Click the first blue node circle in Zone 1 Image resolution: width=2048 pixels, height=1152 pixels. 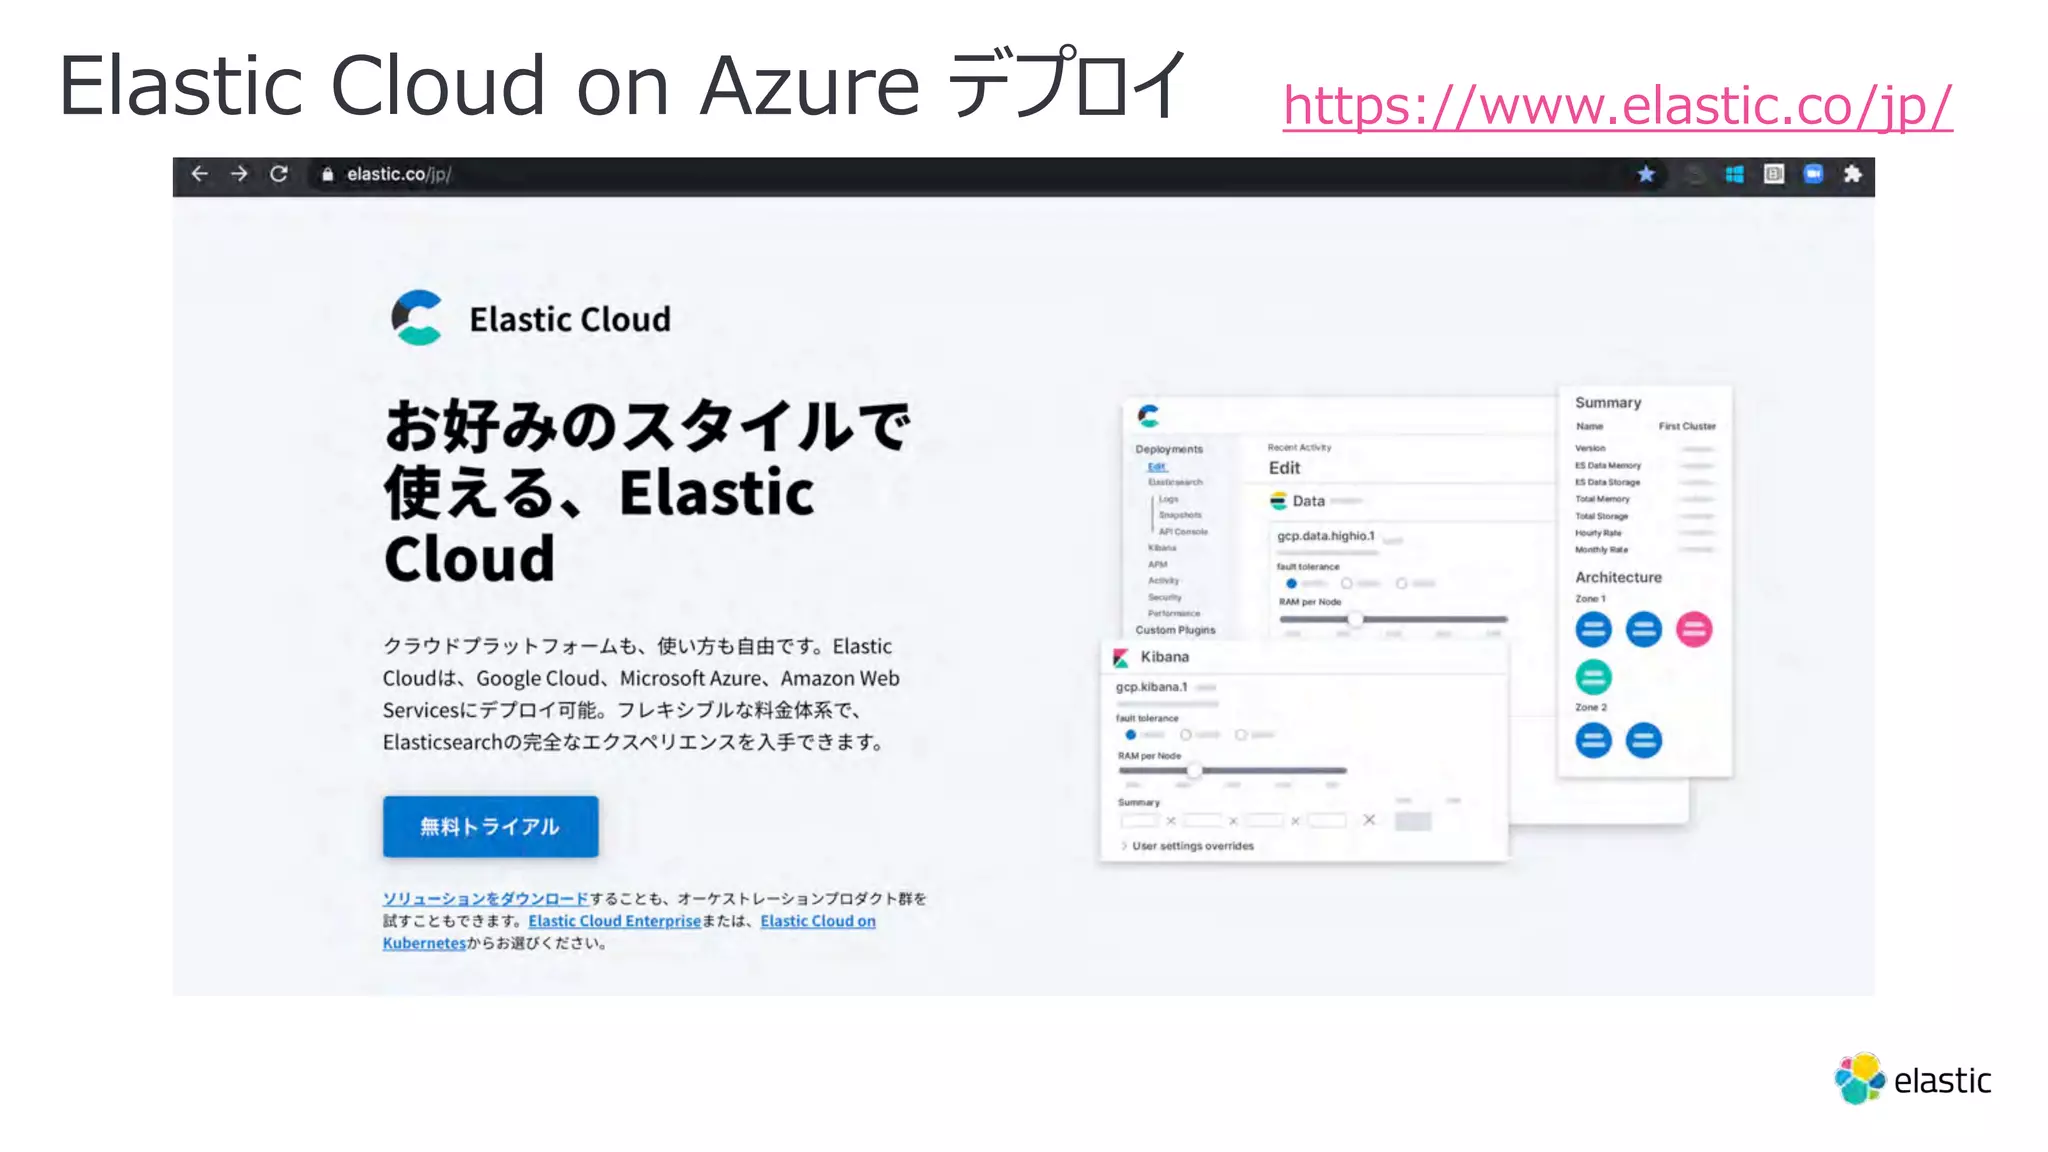(1594, 629)
